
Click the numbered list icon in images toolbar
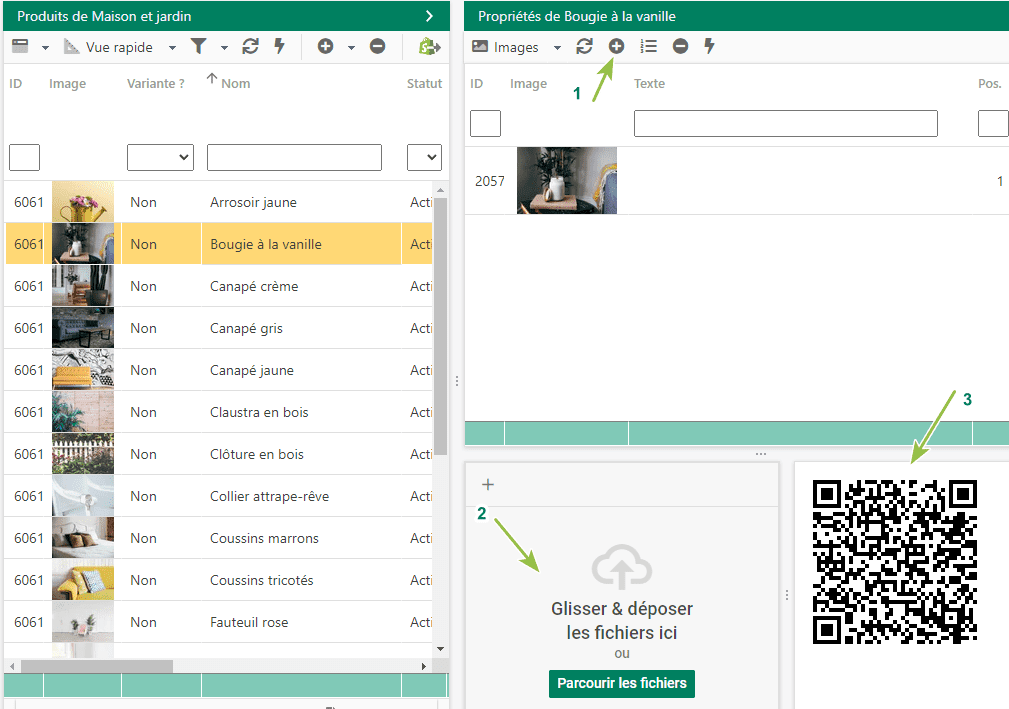coord(649,46)
